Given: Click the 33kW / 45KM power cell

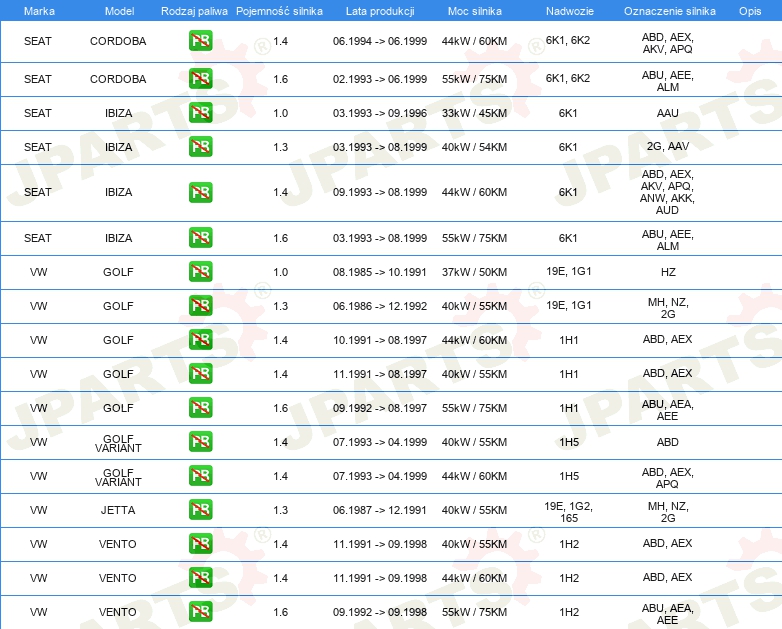Looking at the screenshot, I should point(474,113).
